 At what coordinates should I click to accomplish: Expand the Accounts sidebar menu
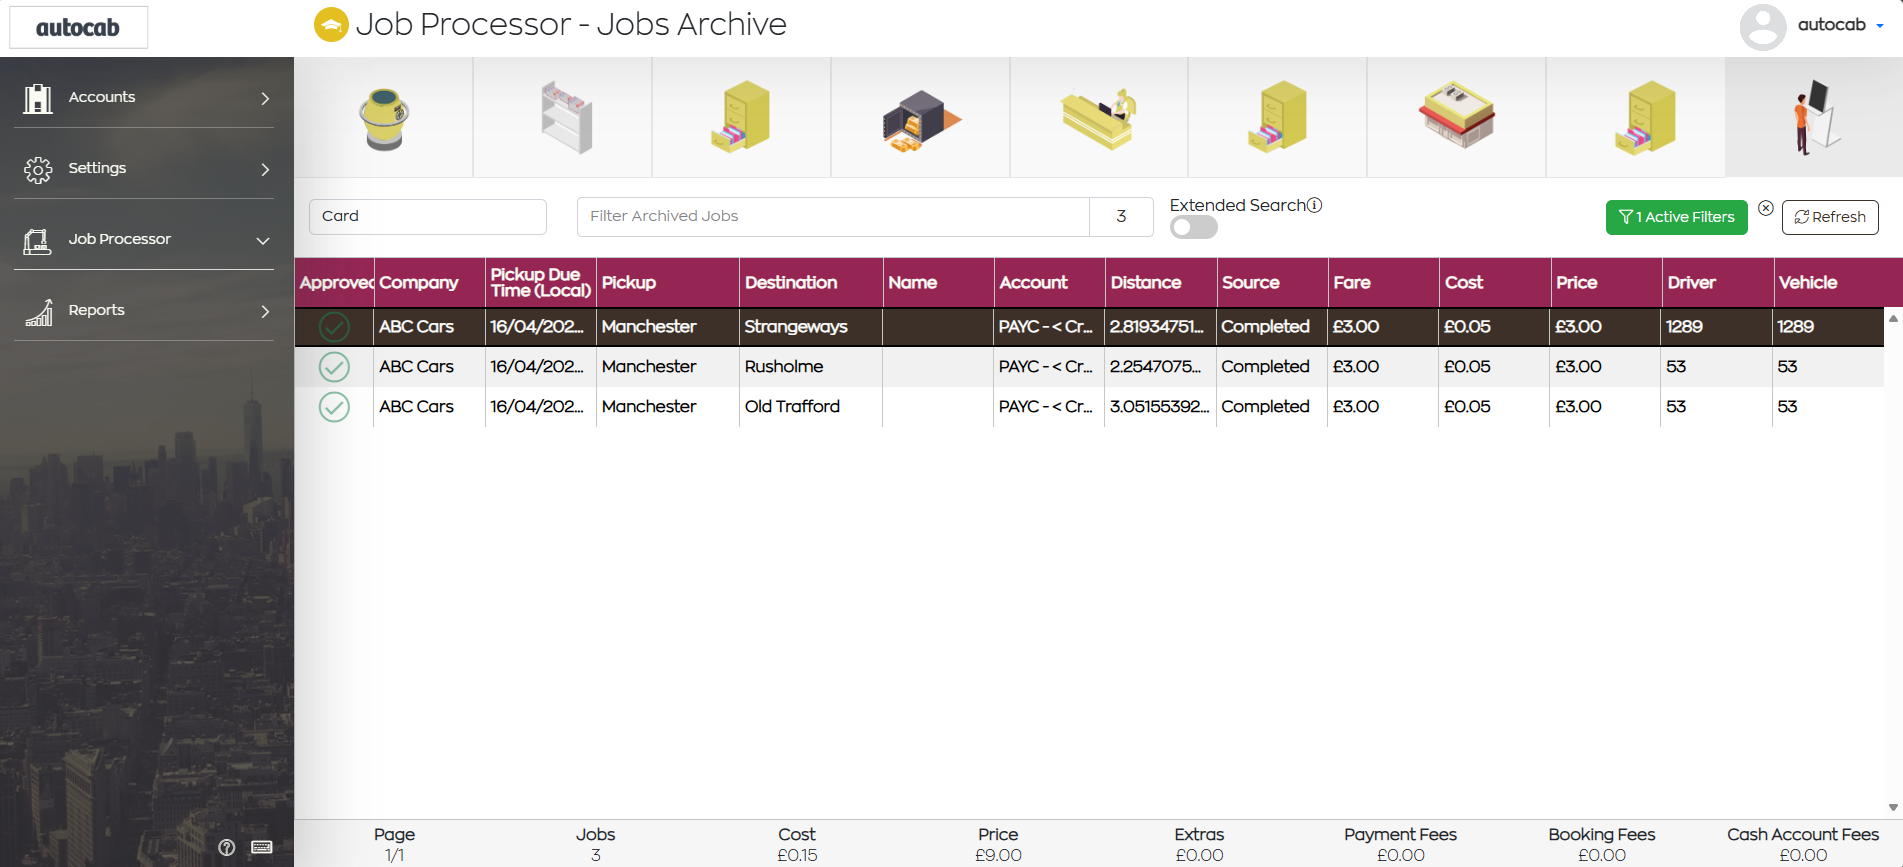tap(144, 98)
